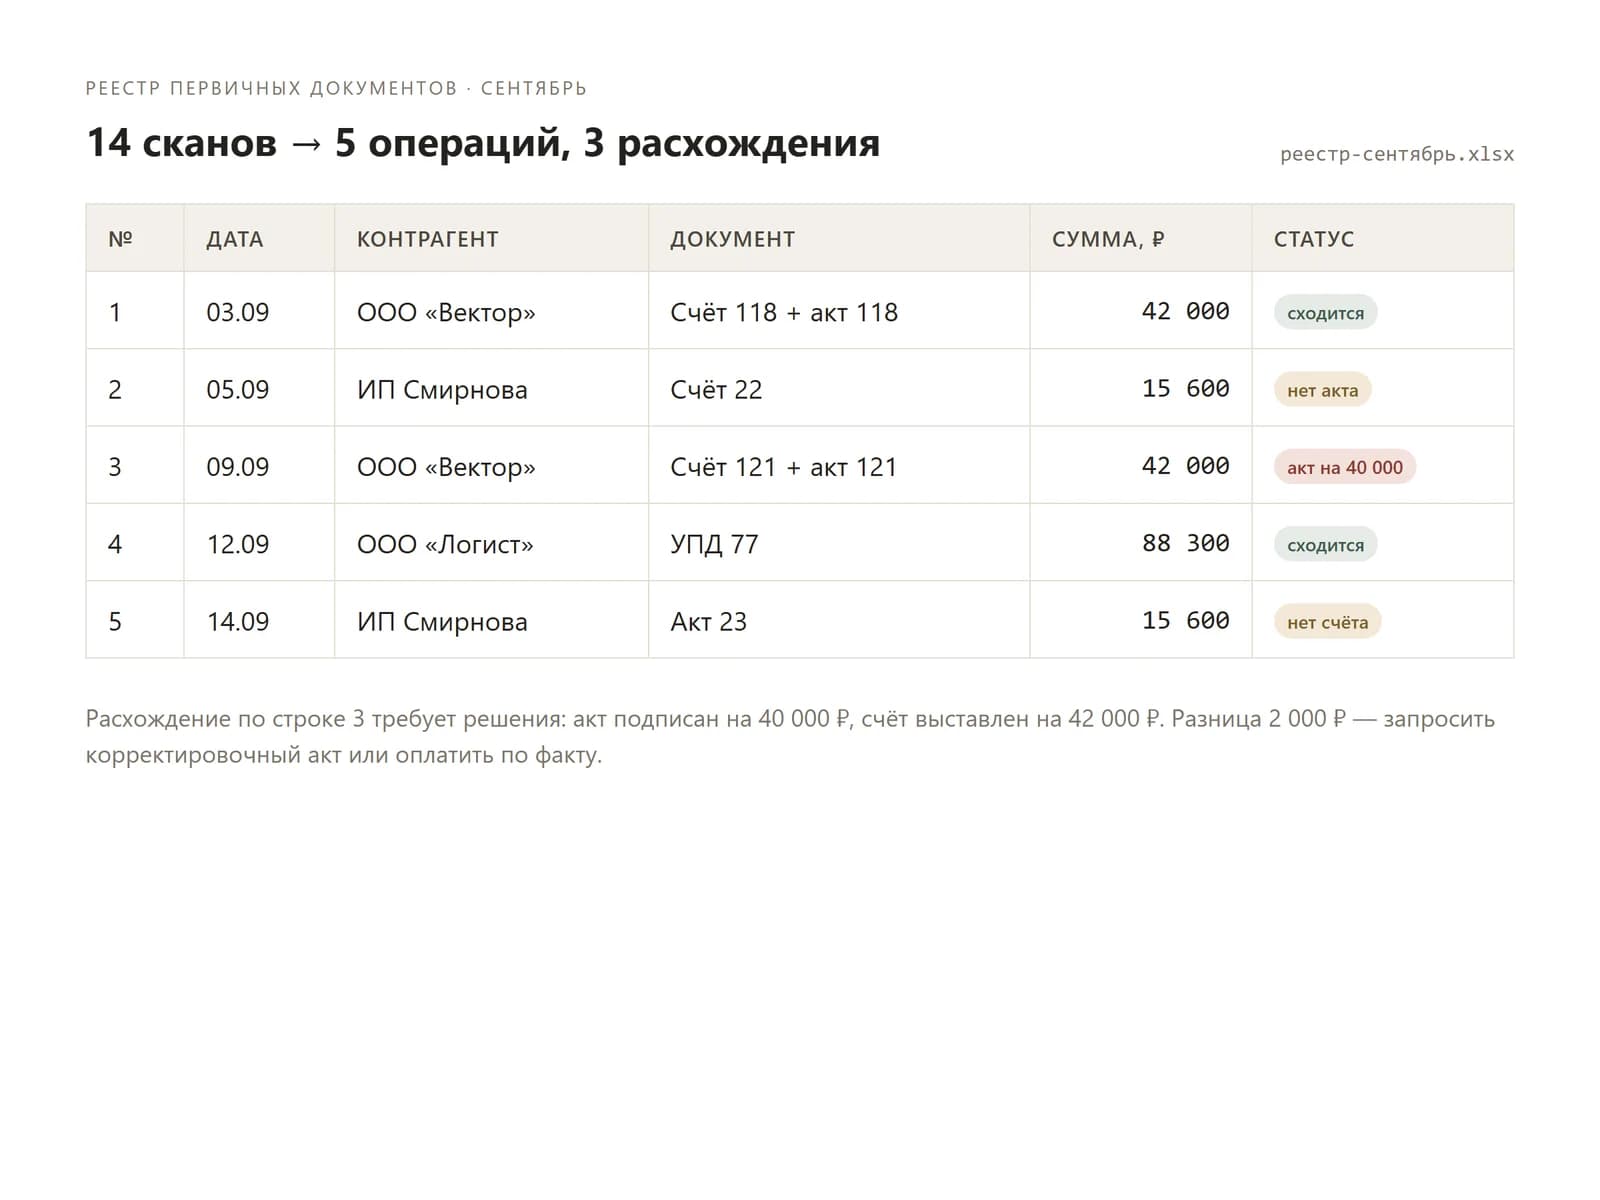
Task: Click the "сходится" badge in the Счёт 118 row
Action: [x=1326, y=313]
